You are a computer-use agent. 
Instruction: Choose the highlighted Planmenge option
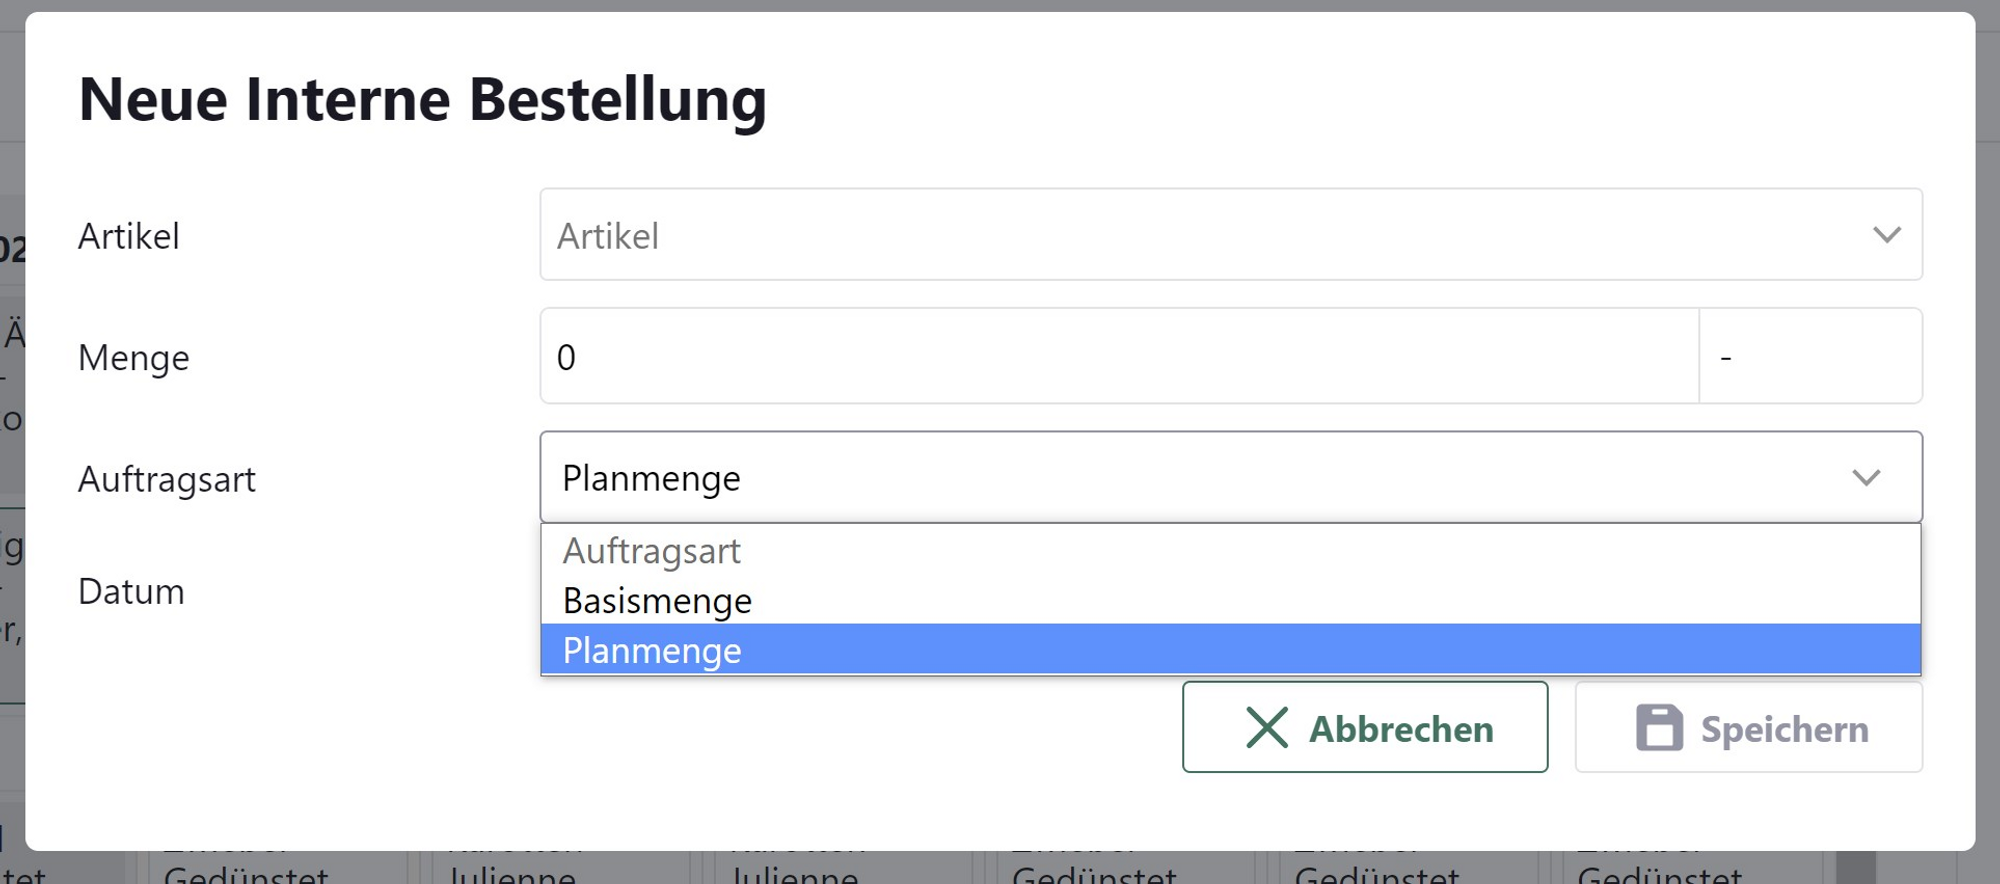652,651
